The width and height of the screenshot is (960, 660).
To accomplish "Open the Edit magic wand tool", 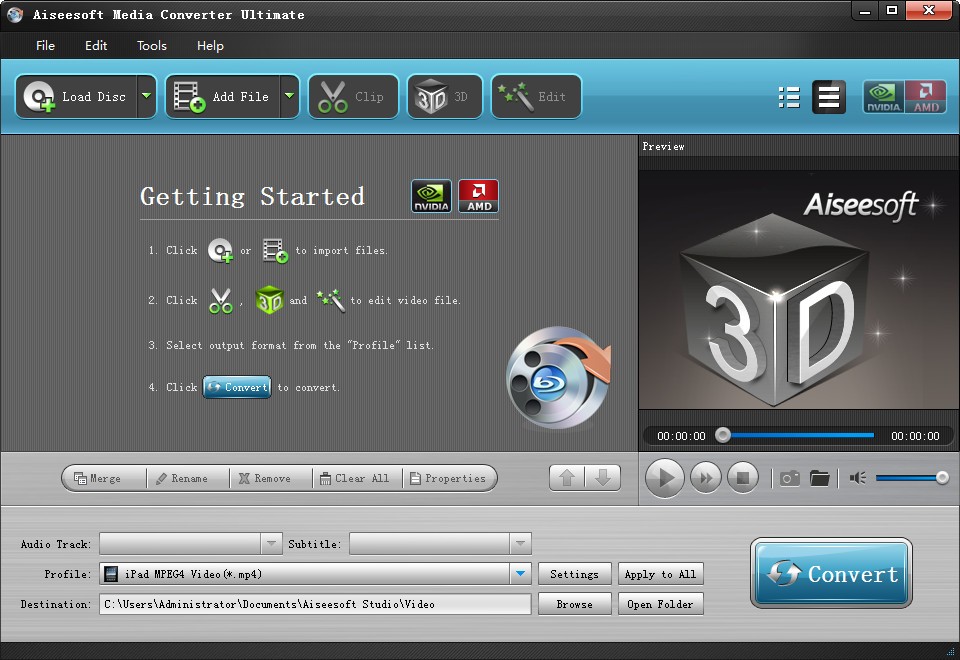I will [x=536, y=97].
